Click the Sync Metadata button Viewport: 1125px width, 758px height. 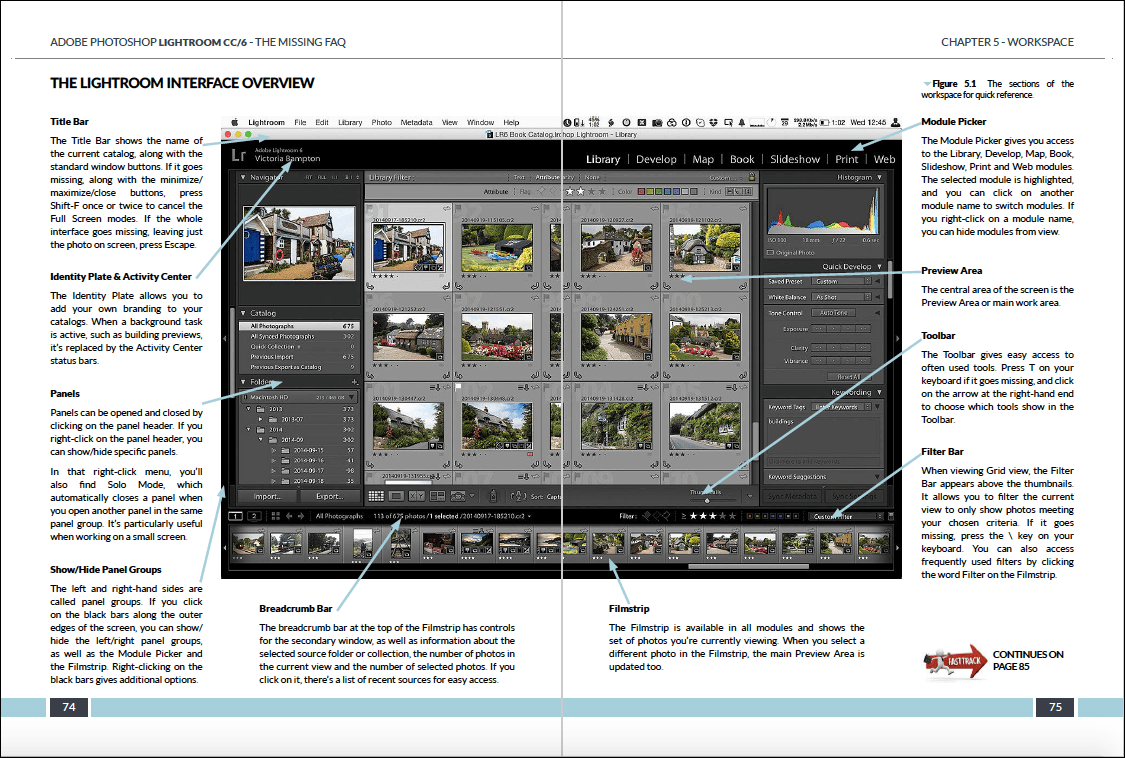[x=791, y=496]
